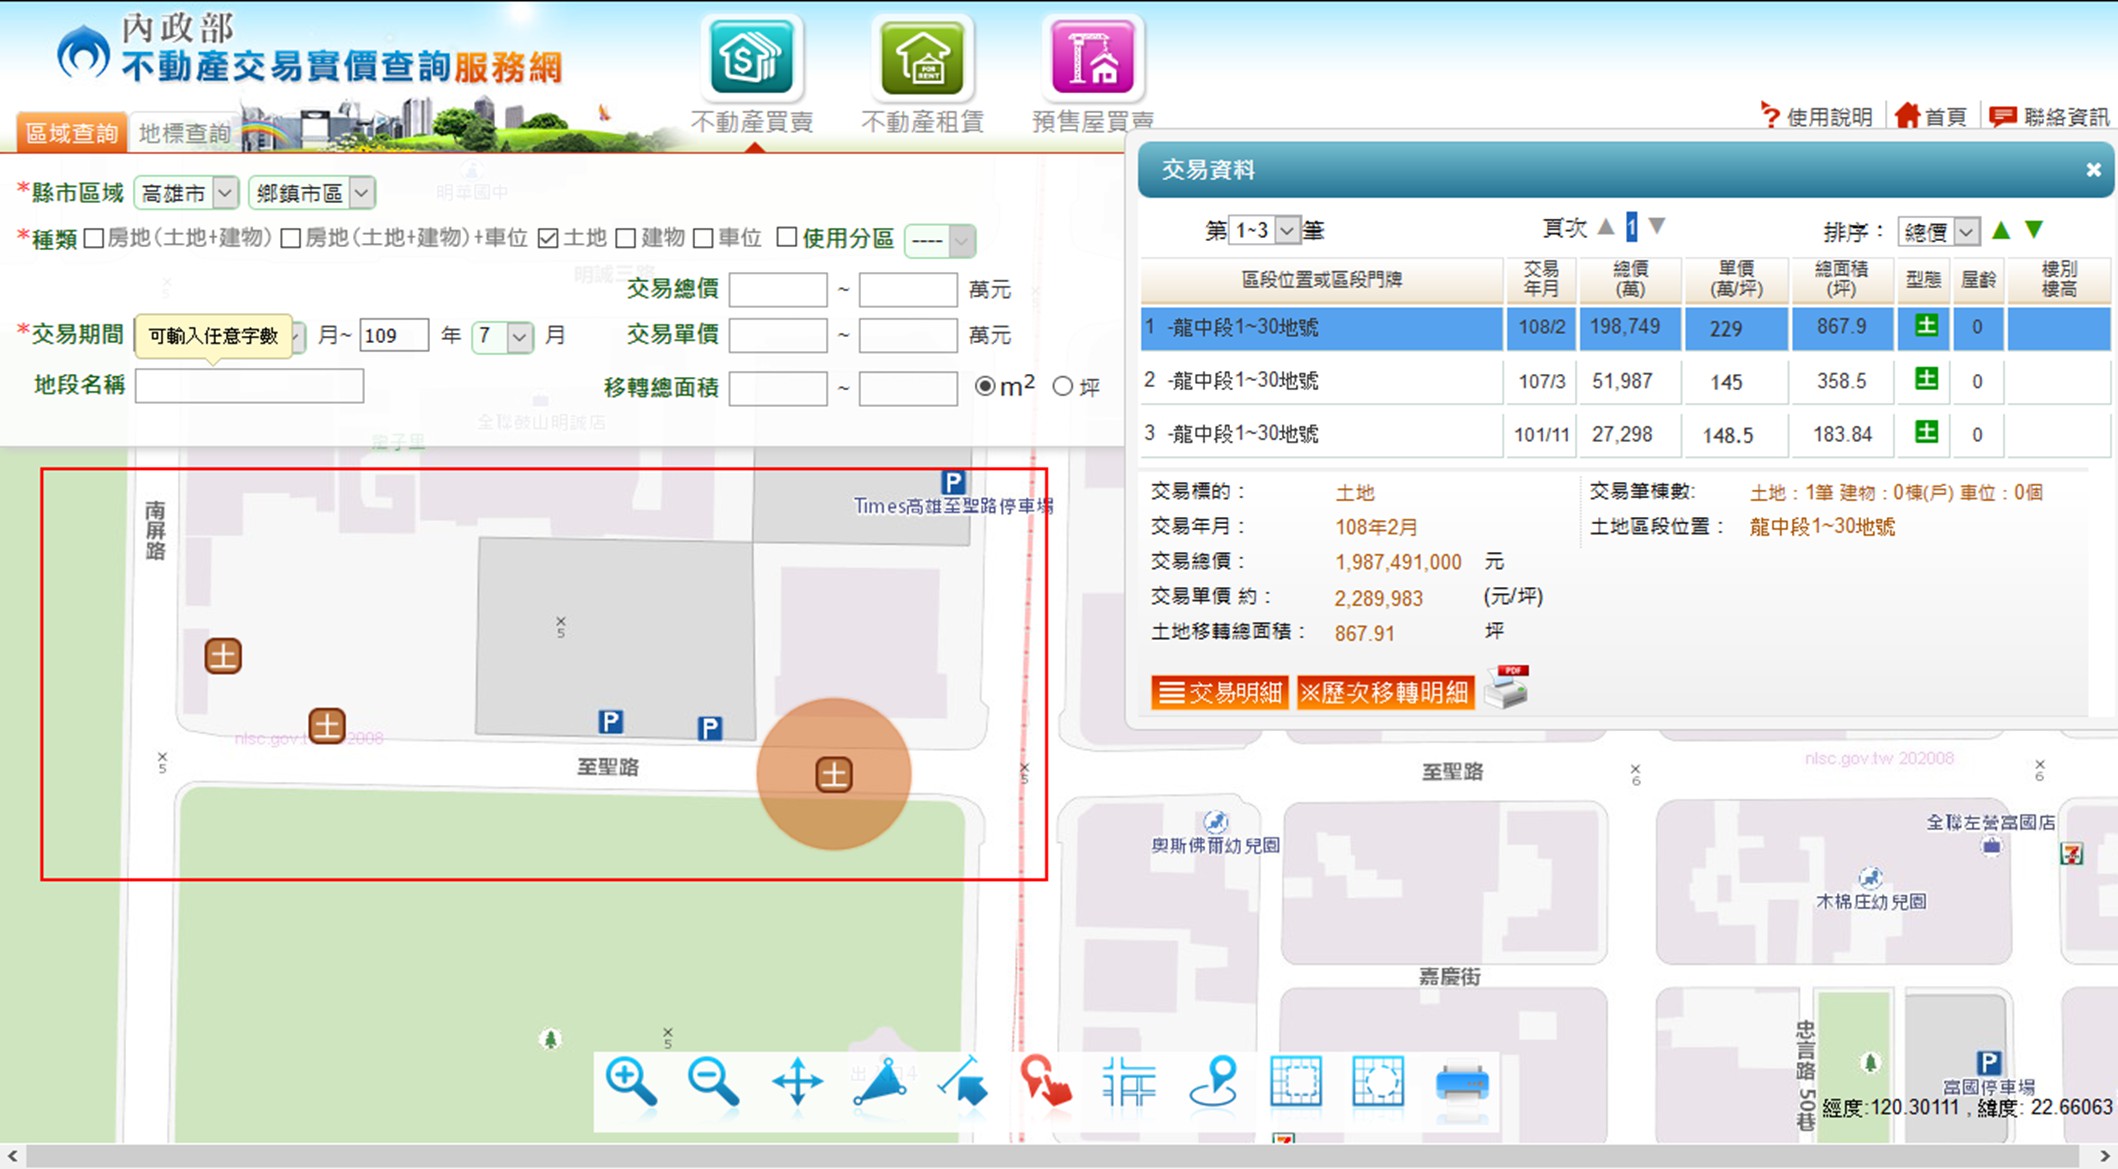Click the 地段名稱 input field
The image size is (2118, 1169).
click(x=249, y=386)
